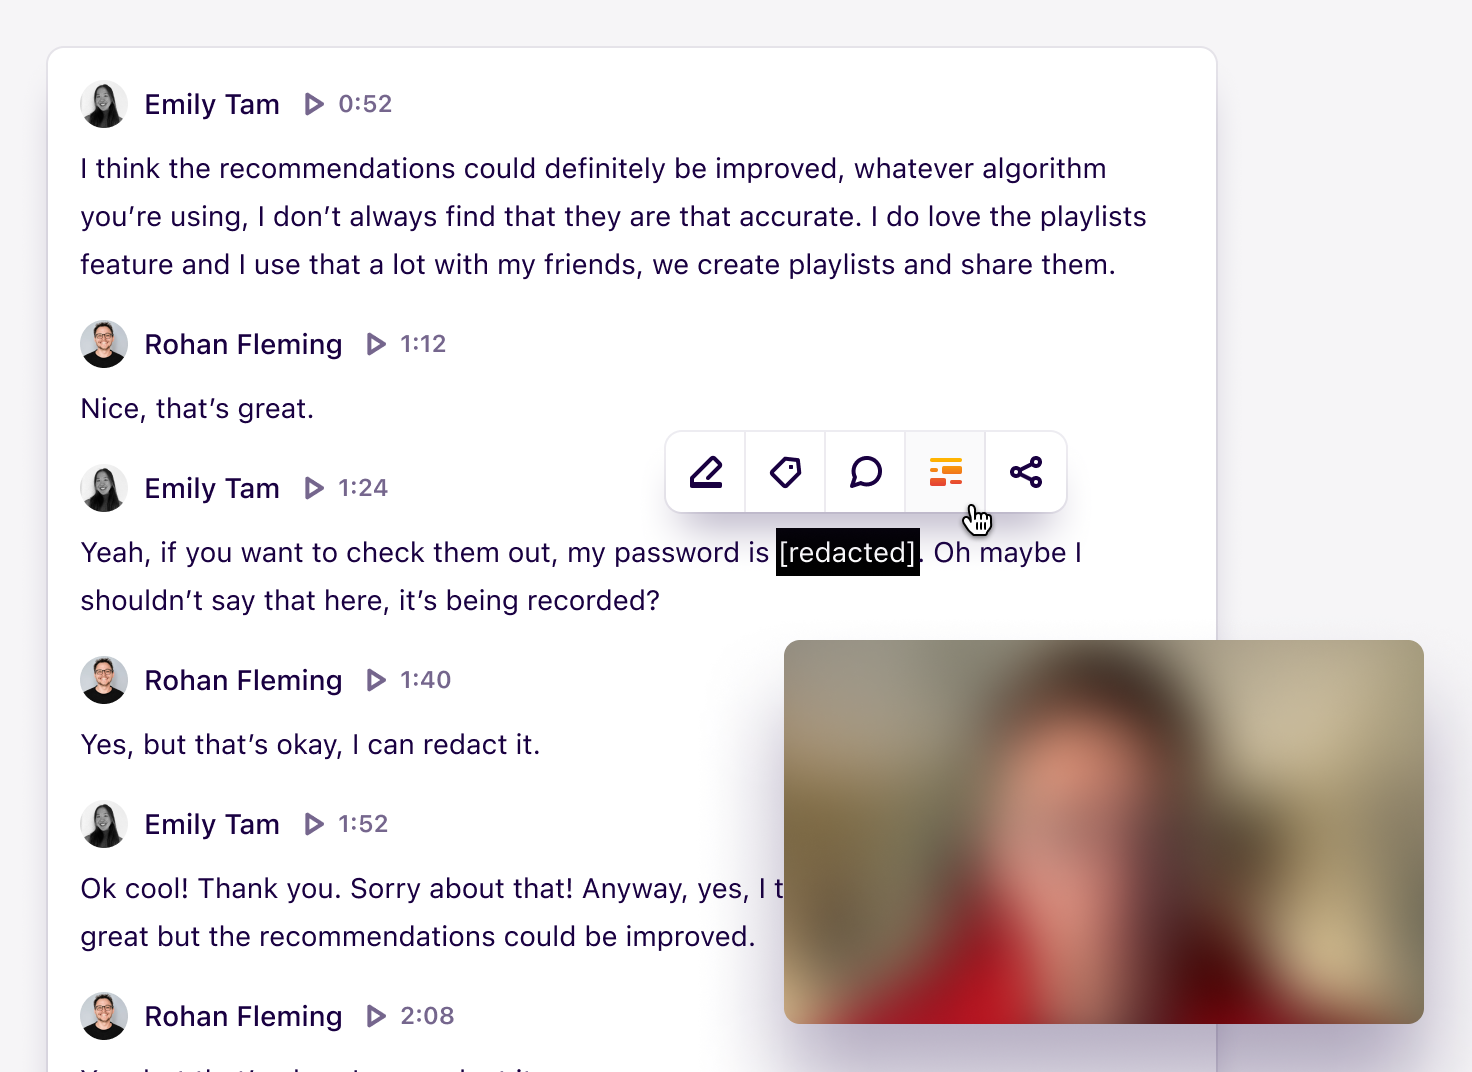1472x1072 pixels.
Task: Click the line "great but the recommendations could be improved."
Action: pos(418,936)
